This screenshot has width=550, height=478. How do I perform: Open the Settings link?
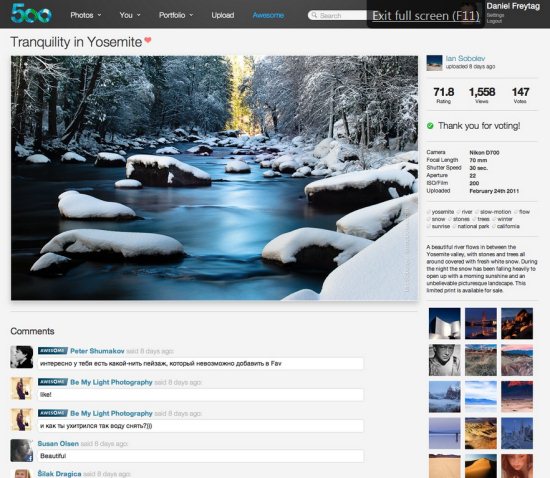[x=495, y=15]
